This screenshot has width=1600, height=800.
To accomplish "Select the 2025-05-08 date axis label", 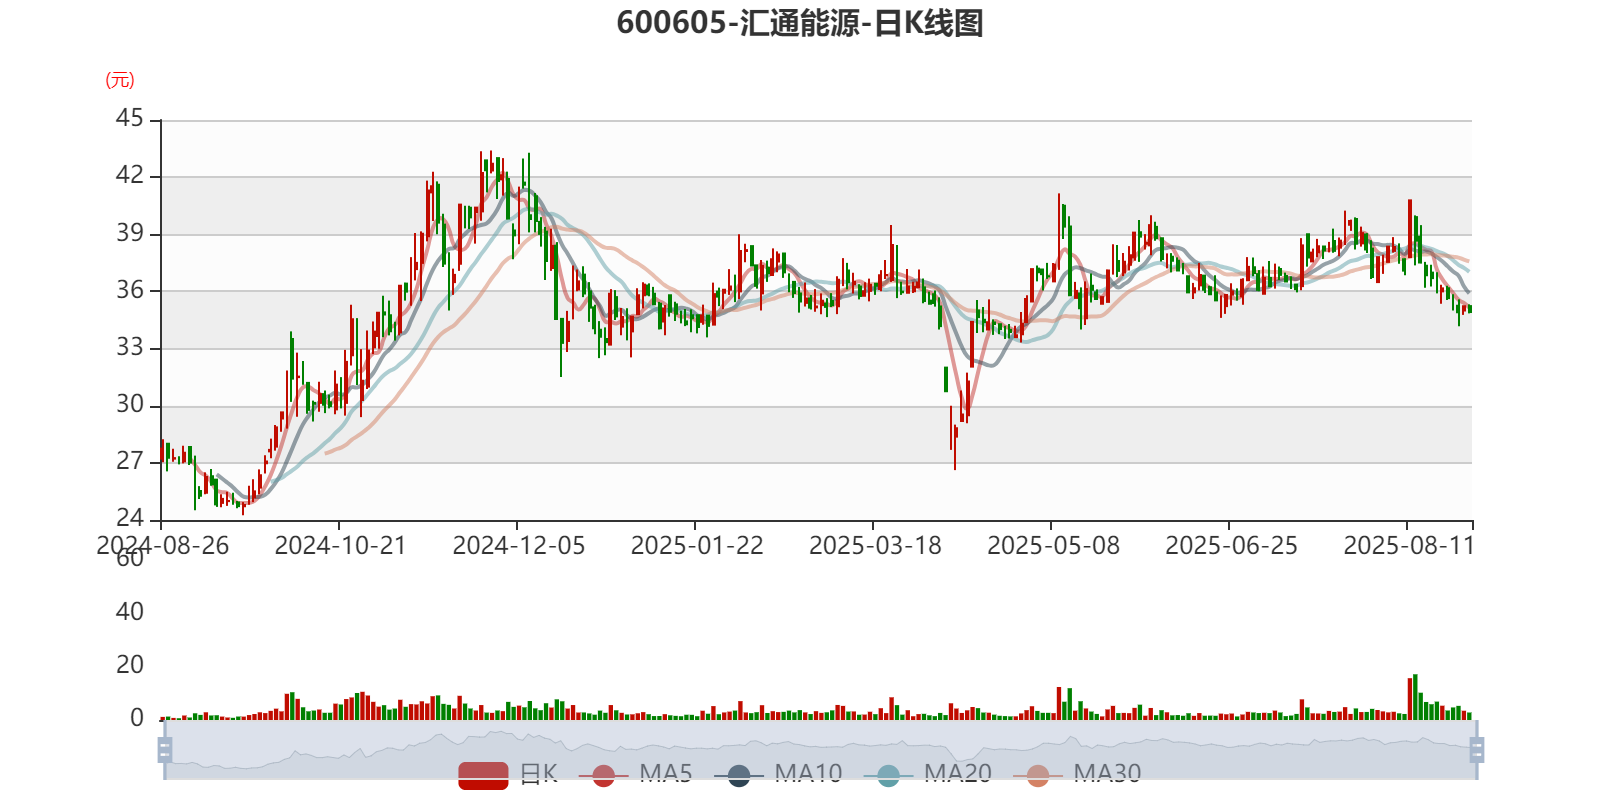I will click(1052, 546).
